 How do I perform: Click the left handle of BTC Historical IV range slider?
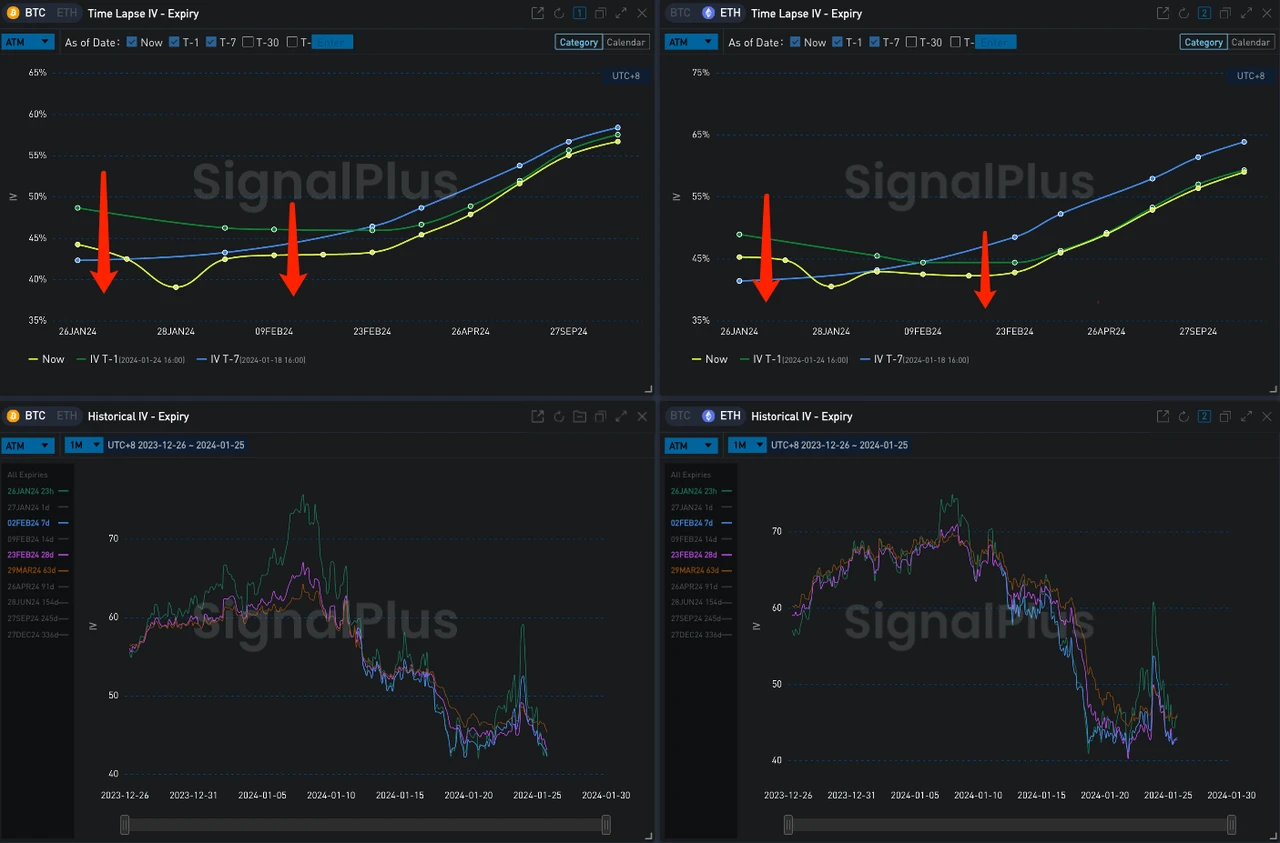124,824
